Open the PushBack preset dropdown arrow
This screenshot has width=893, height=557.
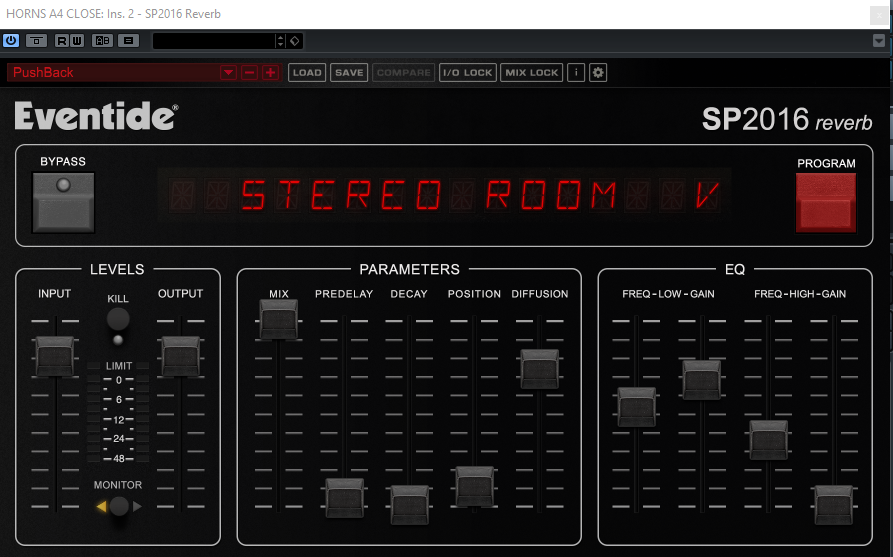pos(228,72)
